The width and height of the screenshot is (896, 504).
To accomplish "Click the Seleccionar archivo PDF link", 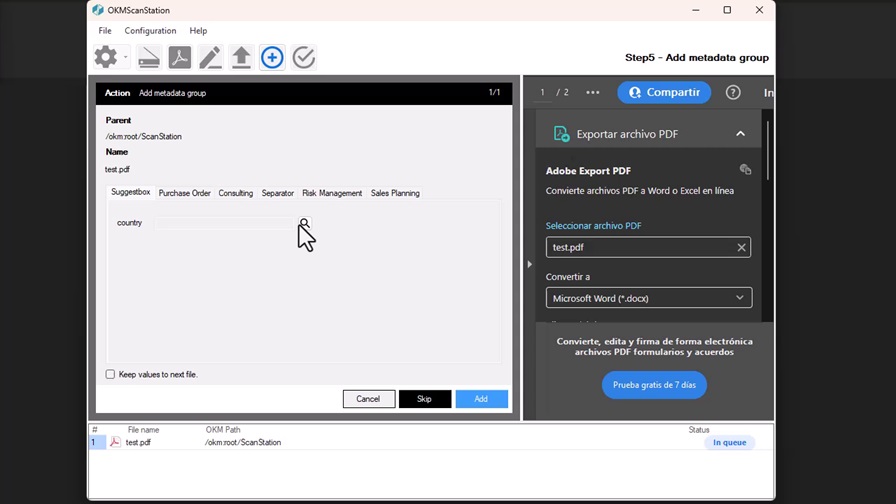I will pyautogui.click(x=593, y=226).
